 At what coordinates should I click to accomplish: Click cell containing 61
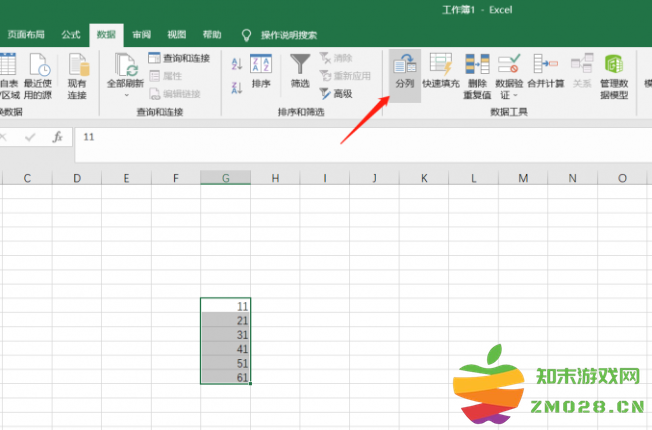point(225,377)
